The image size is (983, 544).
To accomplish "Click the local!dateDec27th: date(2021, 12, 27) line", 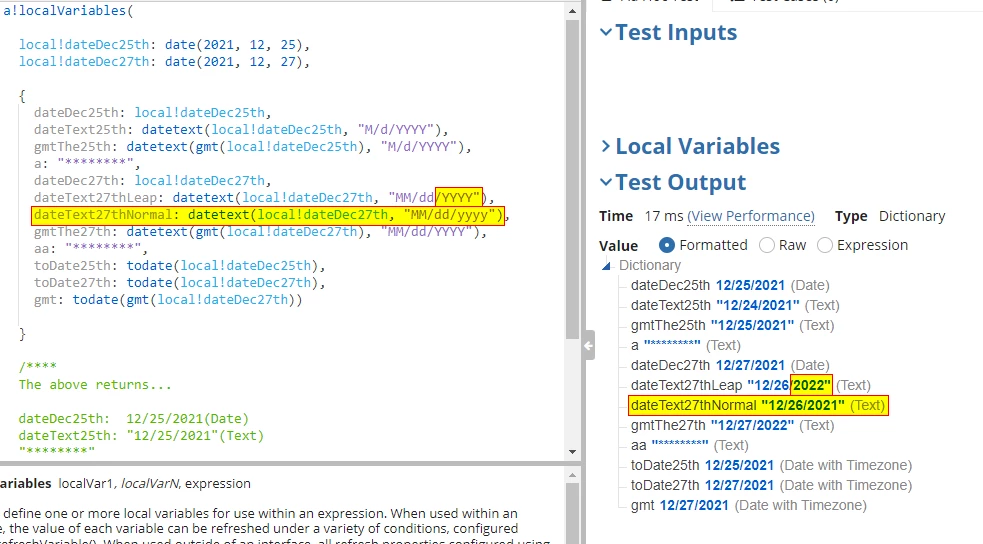I will [164, 62].
